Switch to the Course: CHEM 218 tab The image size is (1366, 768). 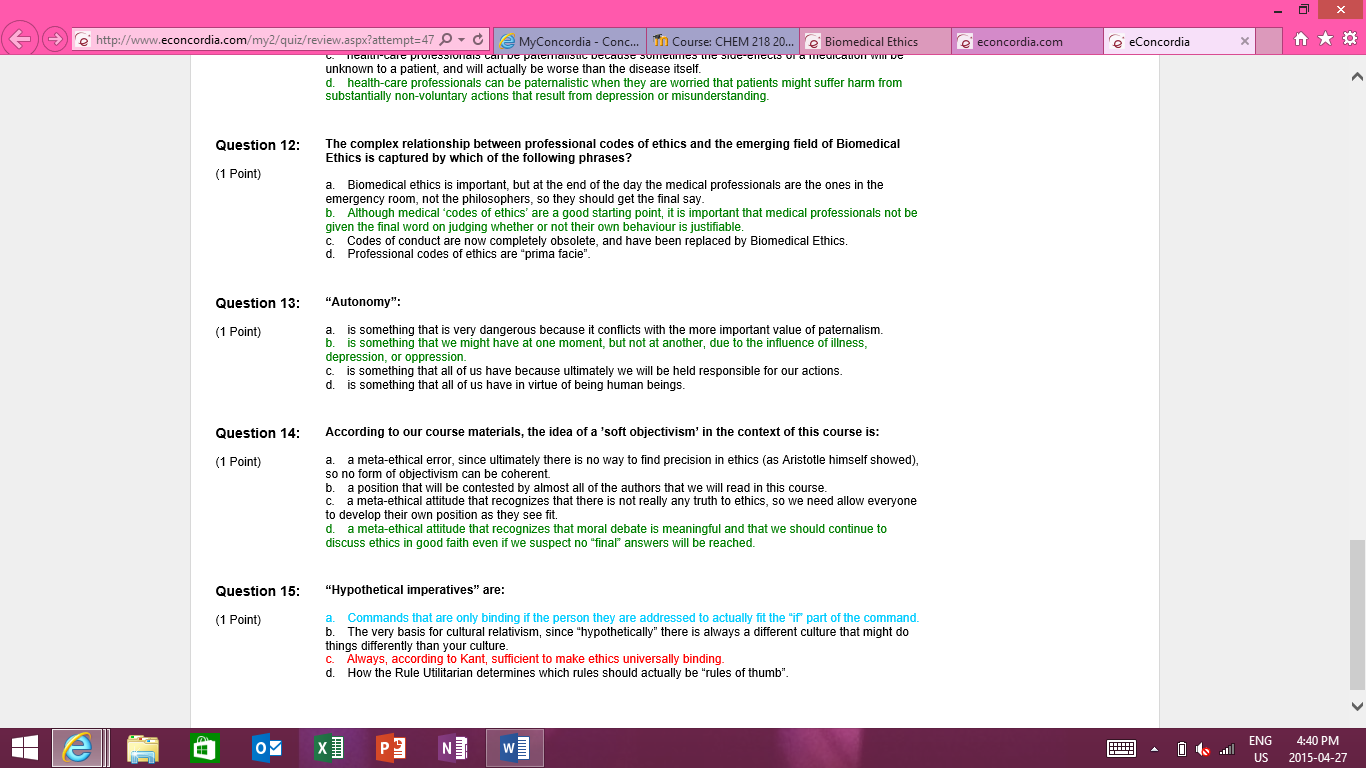coord(724,42)
